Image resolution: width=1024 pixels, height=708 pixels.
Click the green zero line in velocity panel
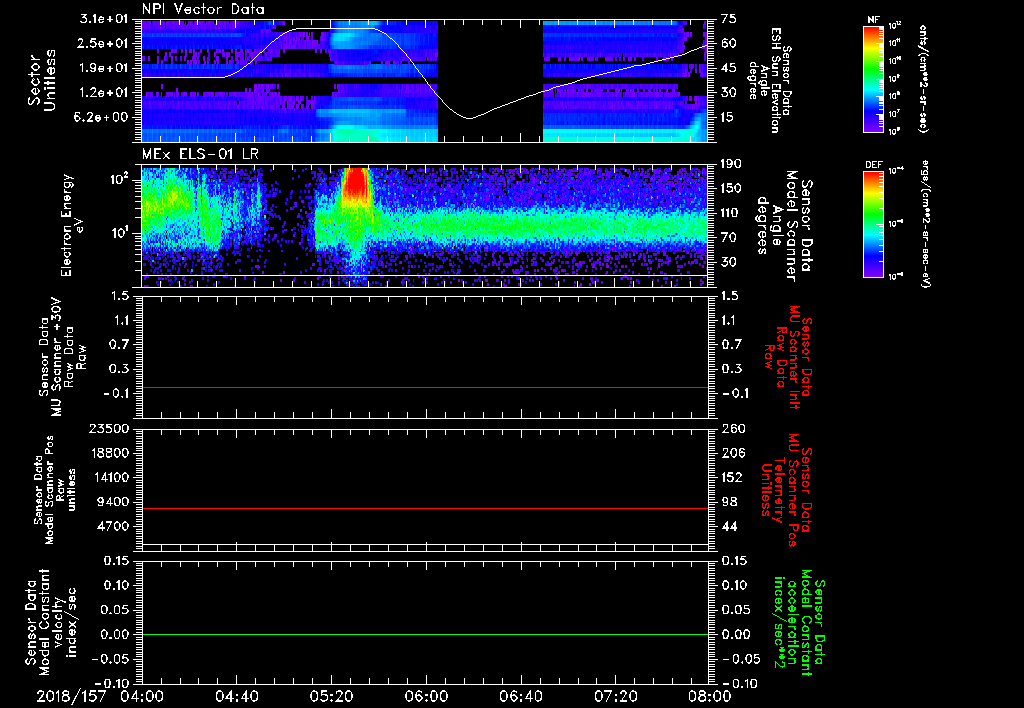tap(425, 634)
